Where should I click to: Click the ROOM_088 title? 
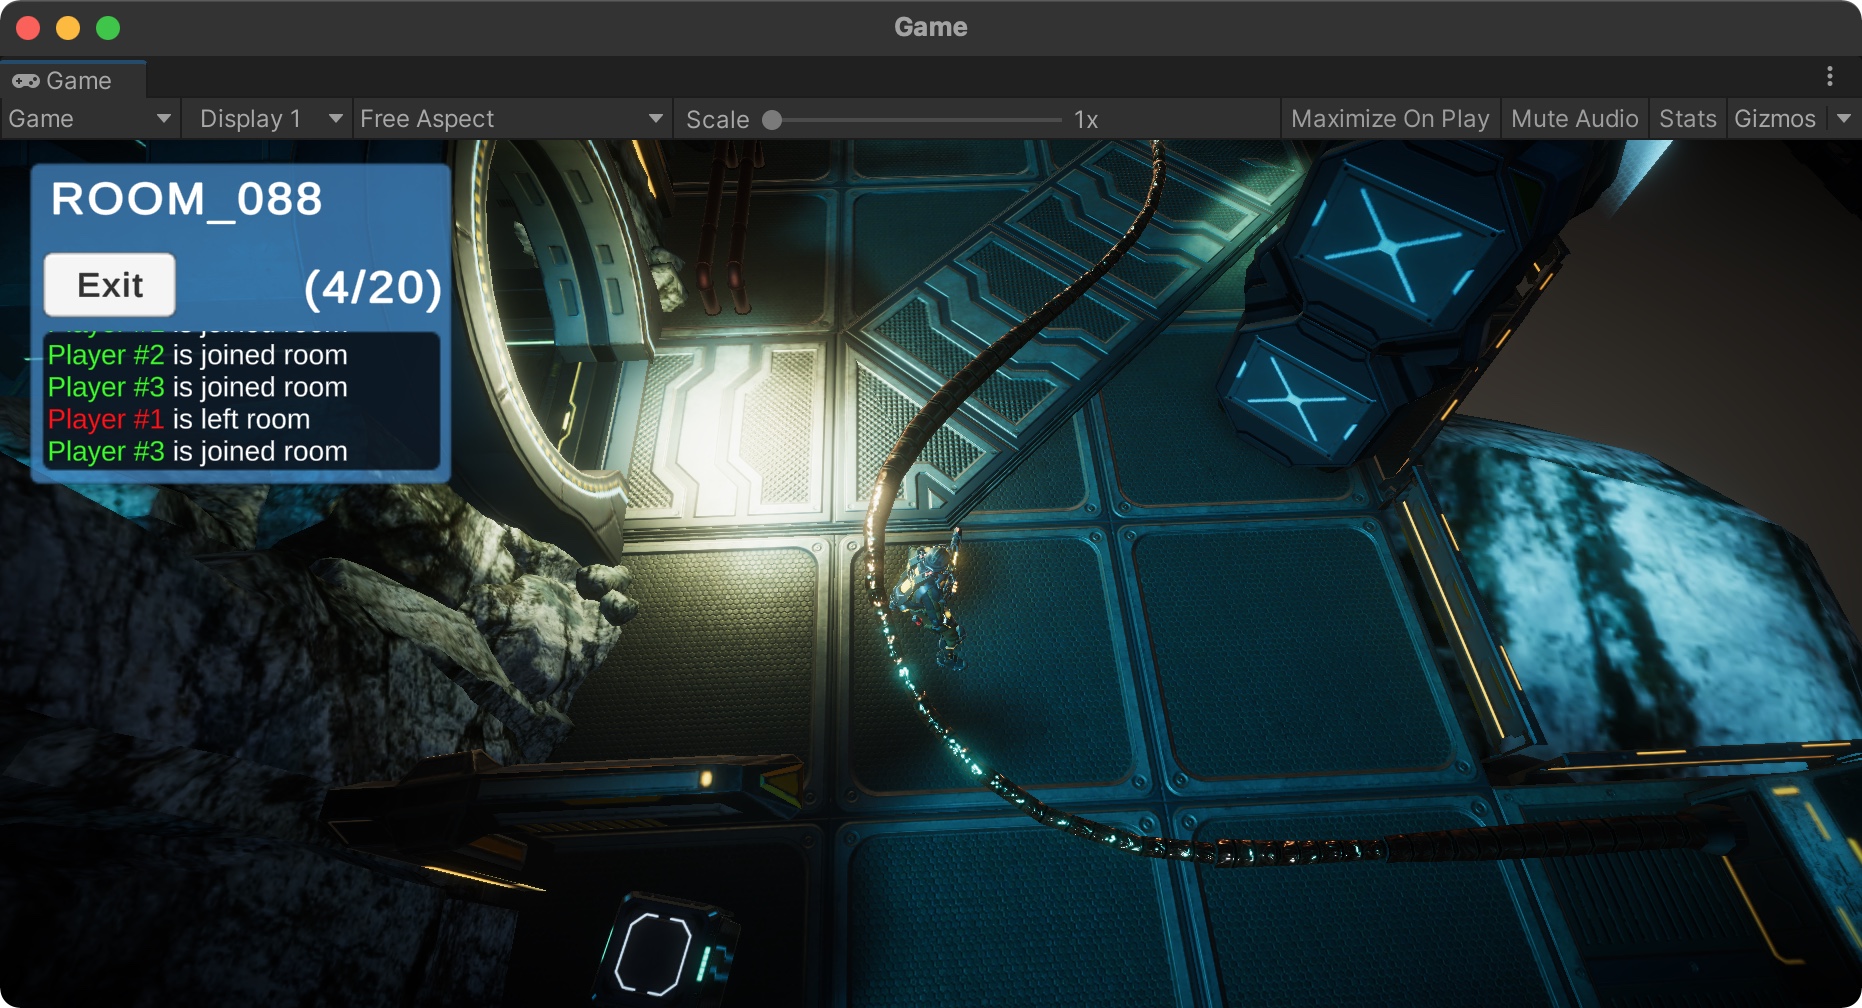coord(187,199)
